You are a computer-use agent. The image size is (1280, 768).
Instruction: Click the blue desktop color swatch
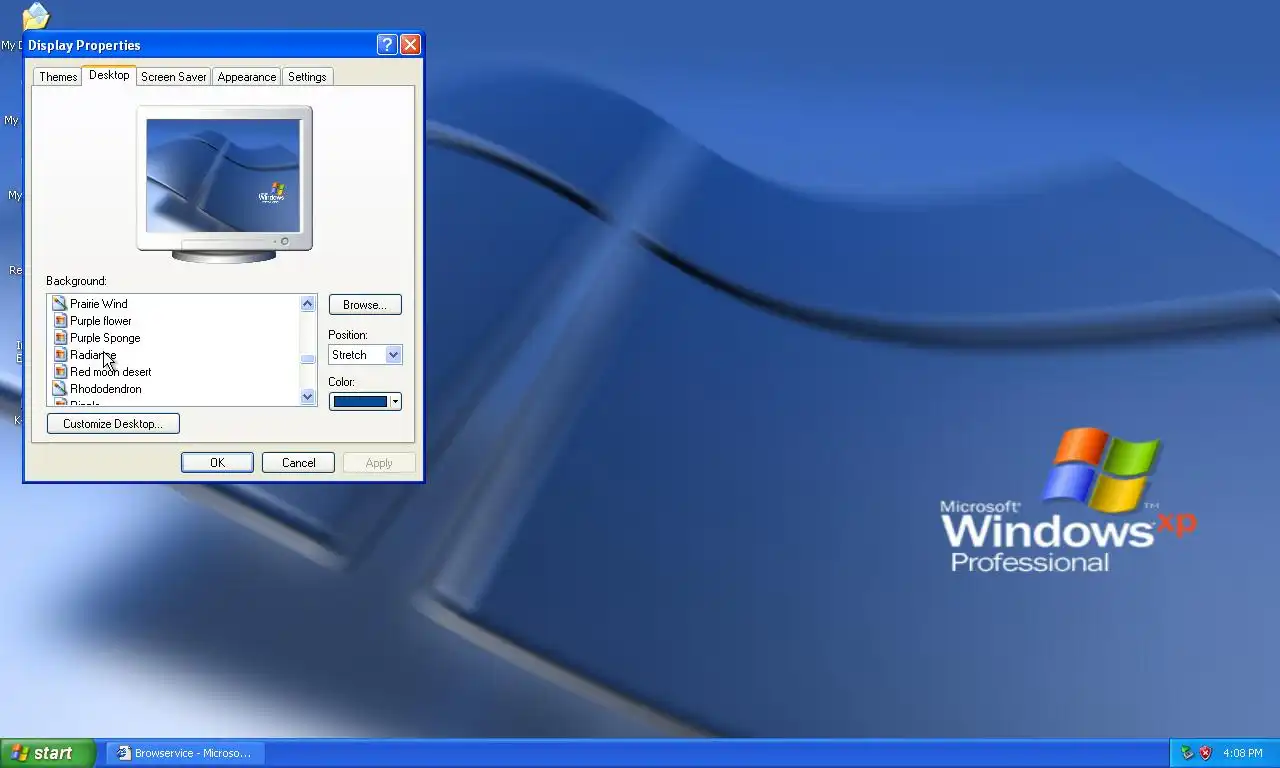coord(360,402)
